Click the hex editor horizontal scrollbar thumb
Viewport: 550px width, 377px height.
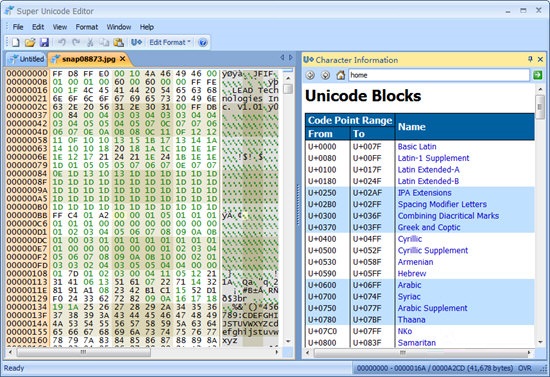pyautogui.click(x=83, y=352)
